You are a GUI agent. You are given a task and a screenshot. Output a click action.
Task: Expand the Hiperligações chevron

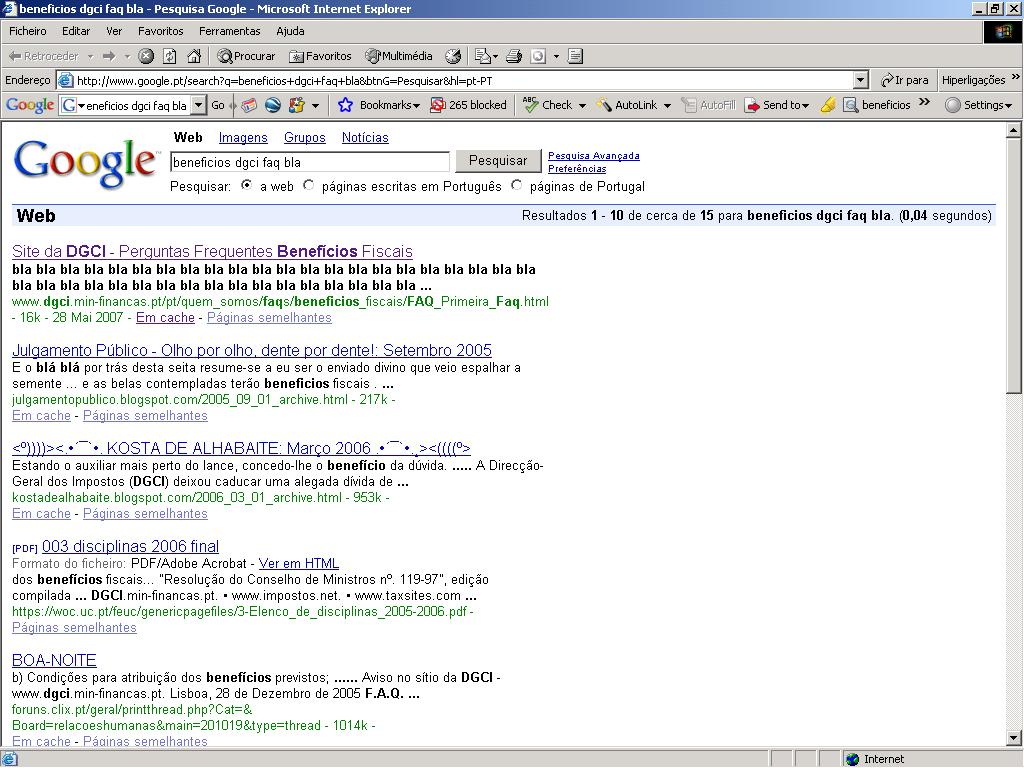1016,77
